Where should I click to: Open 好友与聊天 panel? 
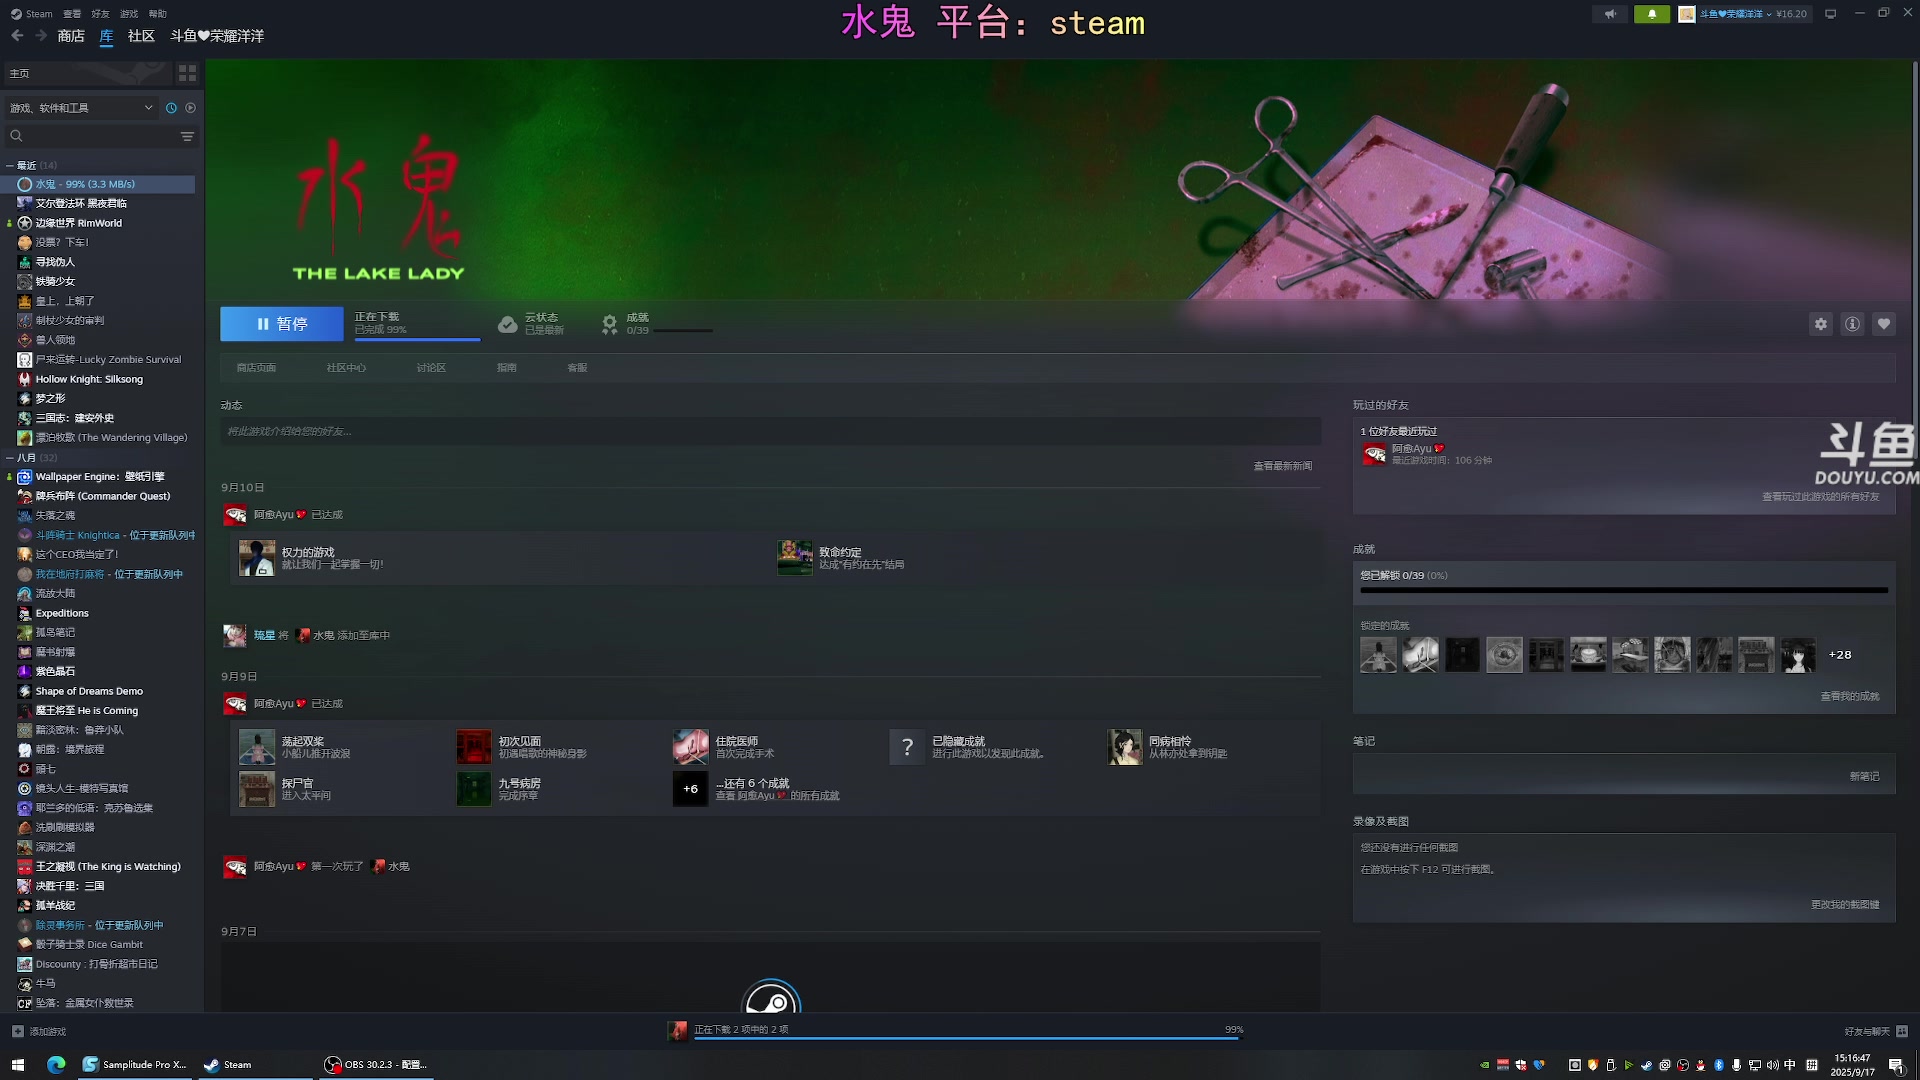(1875, 1031)
